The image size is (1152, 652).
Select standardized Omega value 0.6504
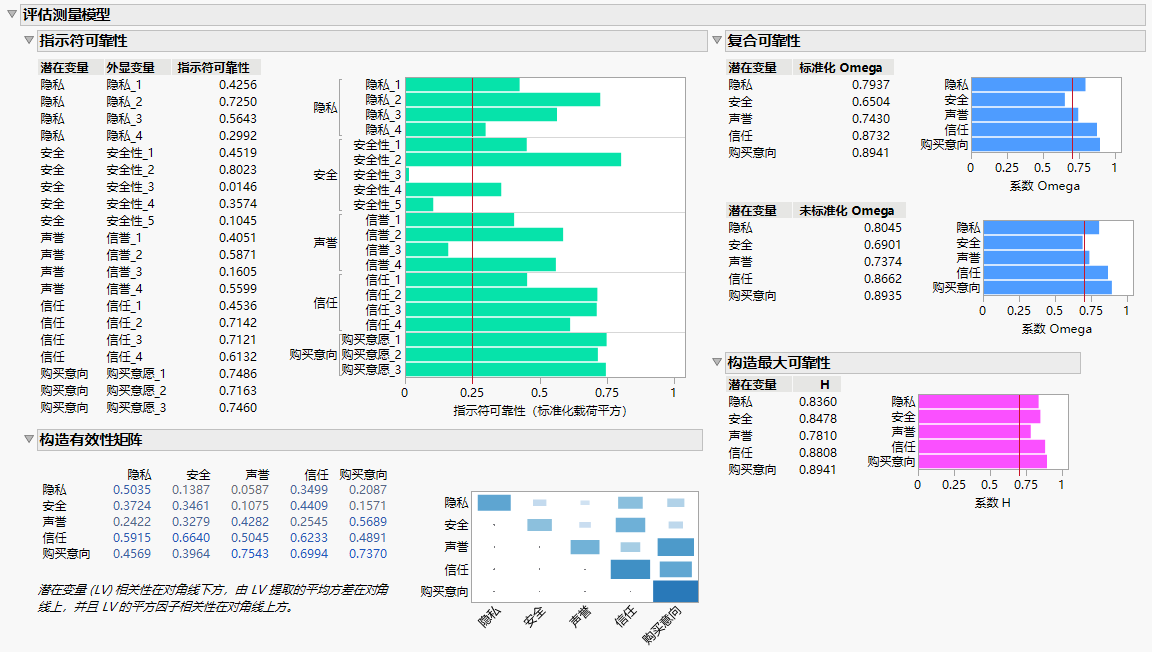tap(871, 101)
